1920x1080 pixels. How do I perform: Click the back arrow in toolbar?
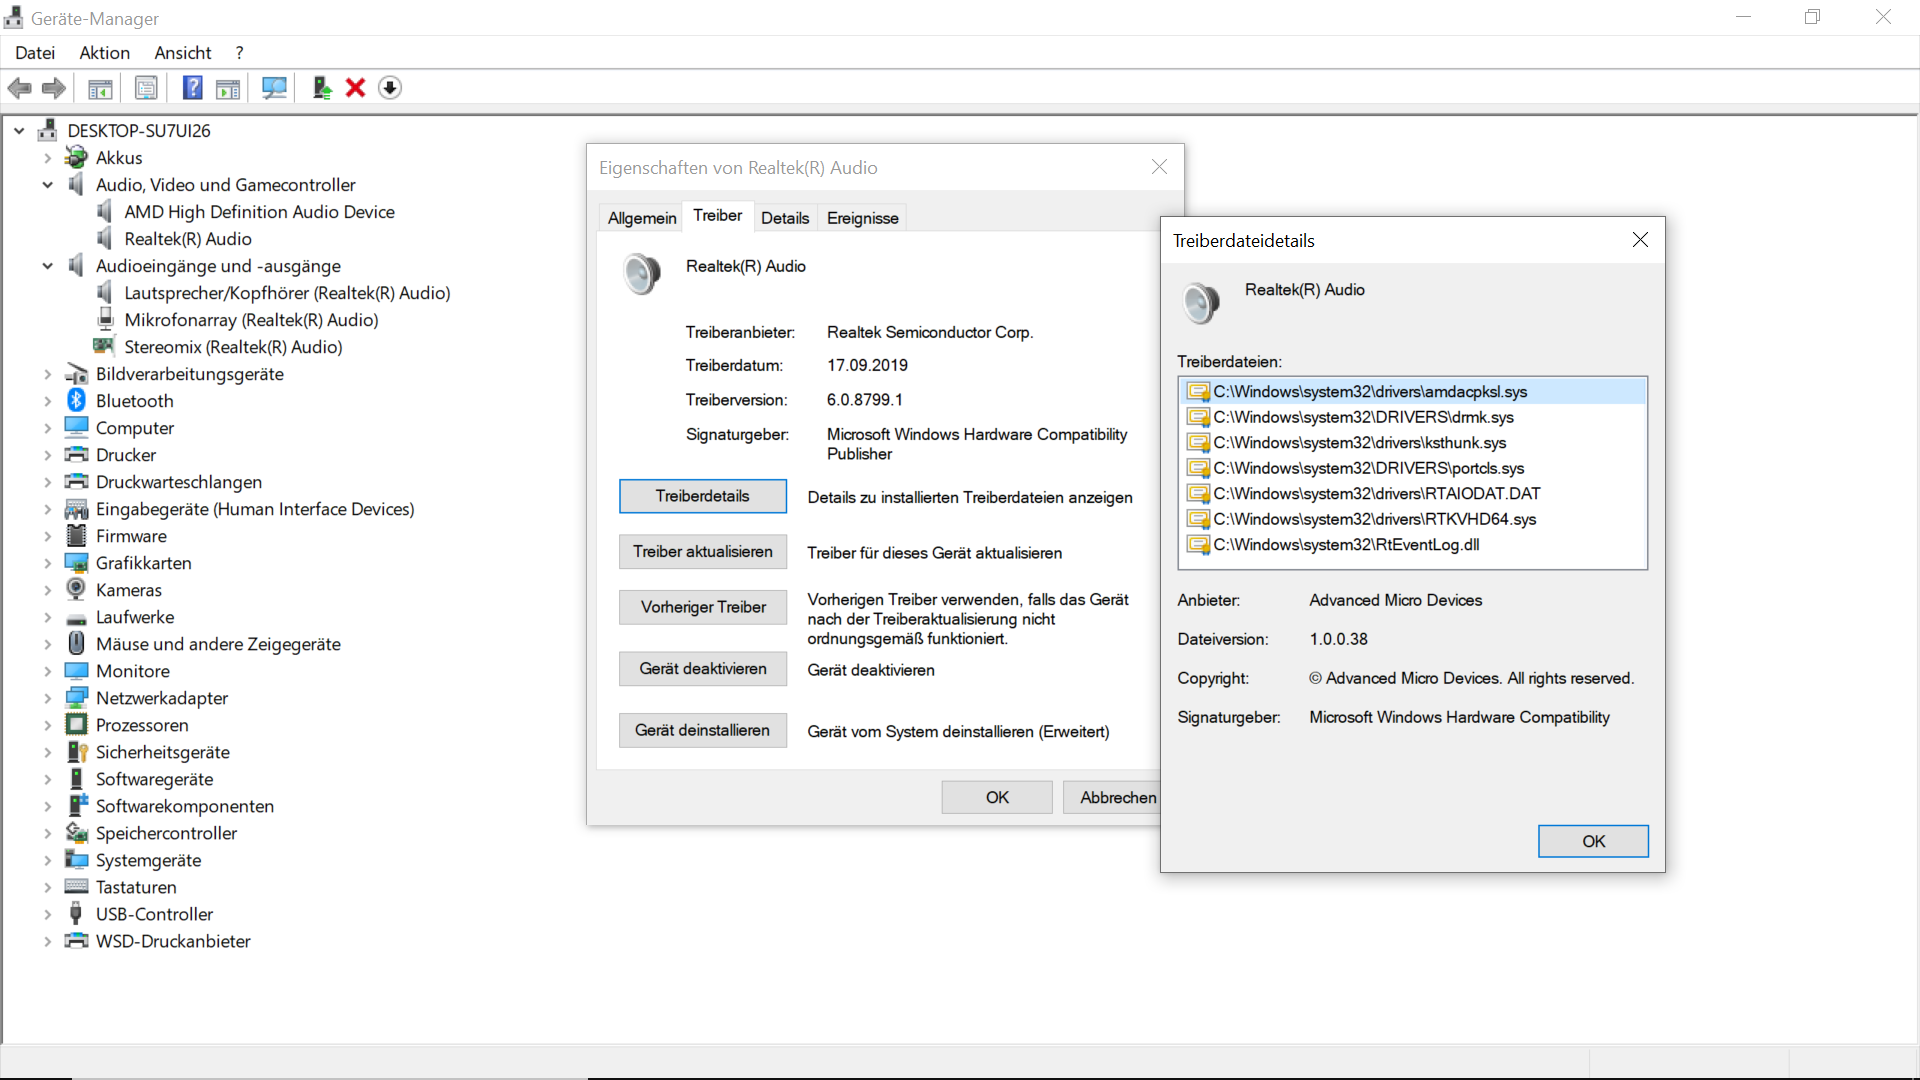(19, 88)
